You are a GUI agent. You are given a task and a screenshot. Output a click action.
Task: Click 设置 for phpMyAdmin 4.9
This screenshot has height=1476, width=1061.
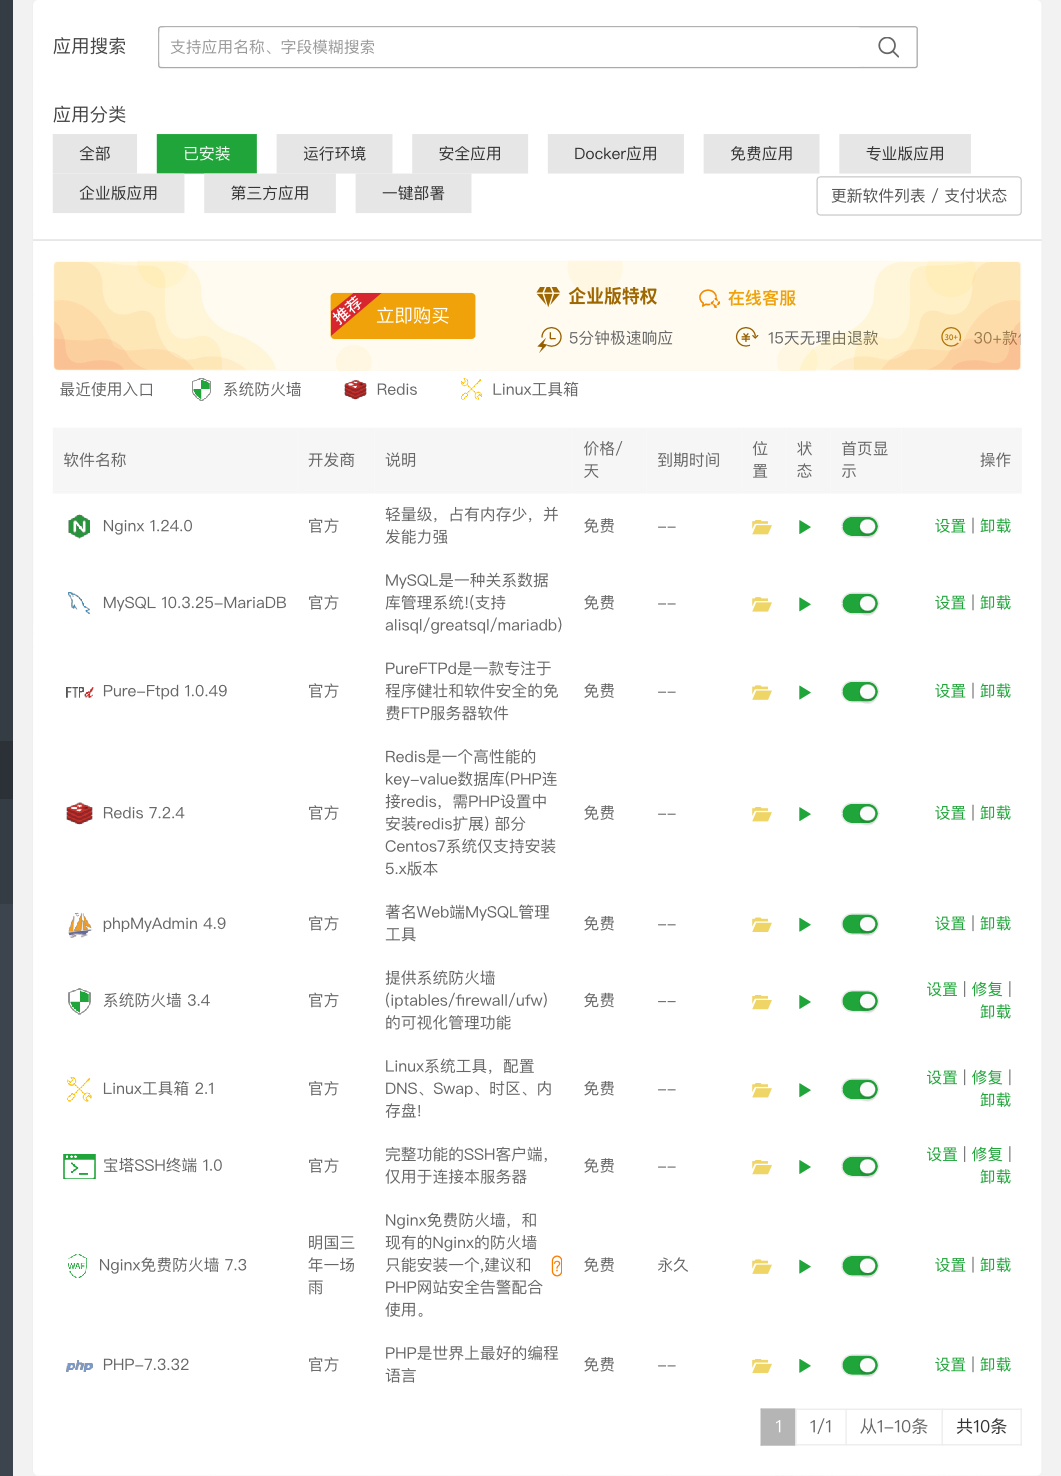[950, 924]
